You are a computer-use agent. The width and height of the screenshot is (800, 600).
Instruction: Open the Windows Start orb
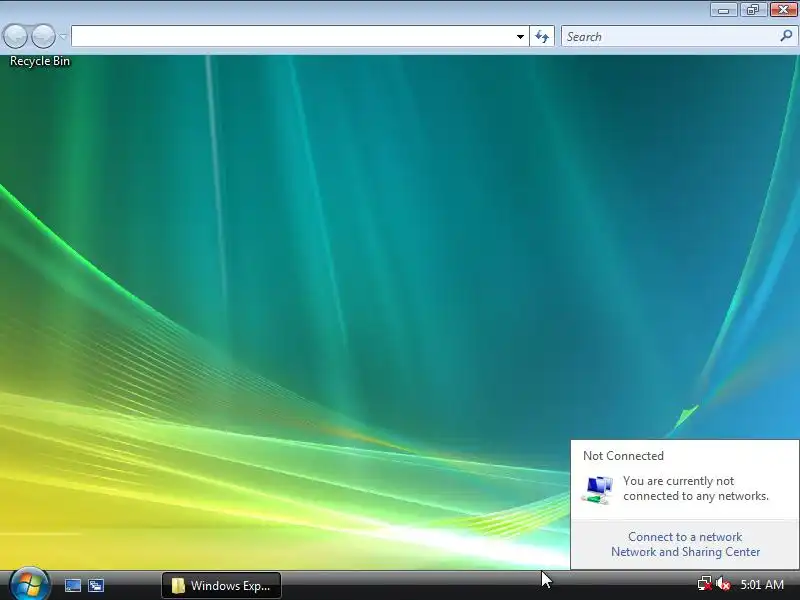tap(30, 584)
